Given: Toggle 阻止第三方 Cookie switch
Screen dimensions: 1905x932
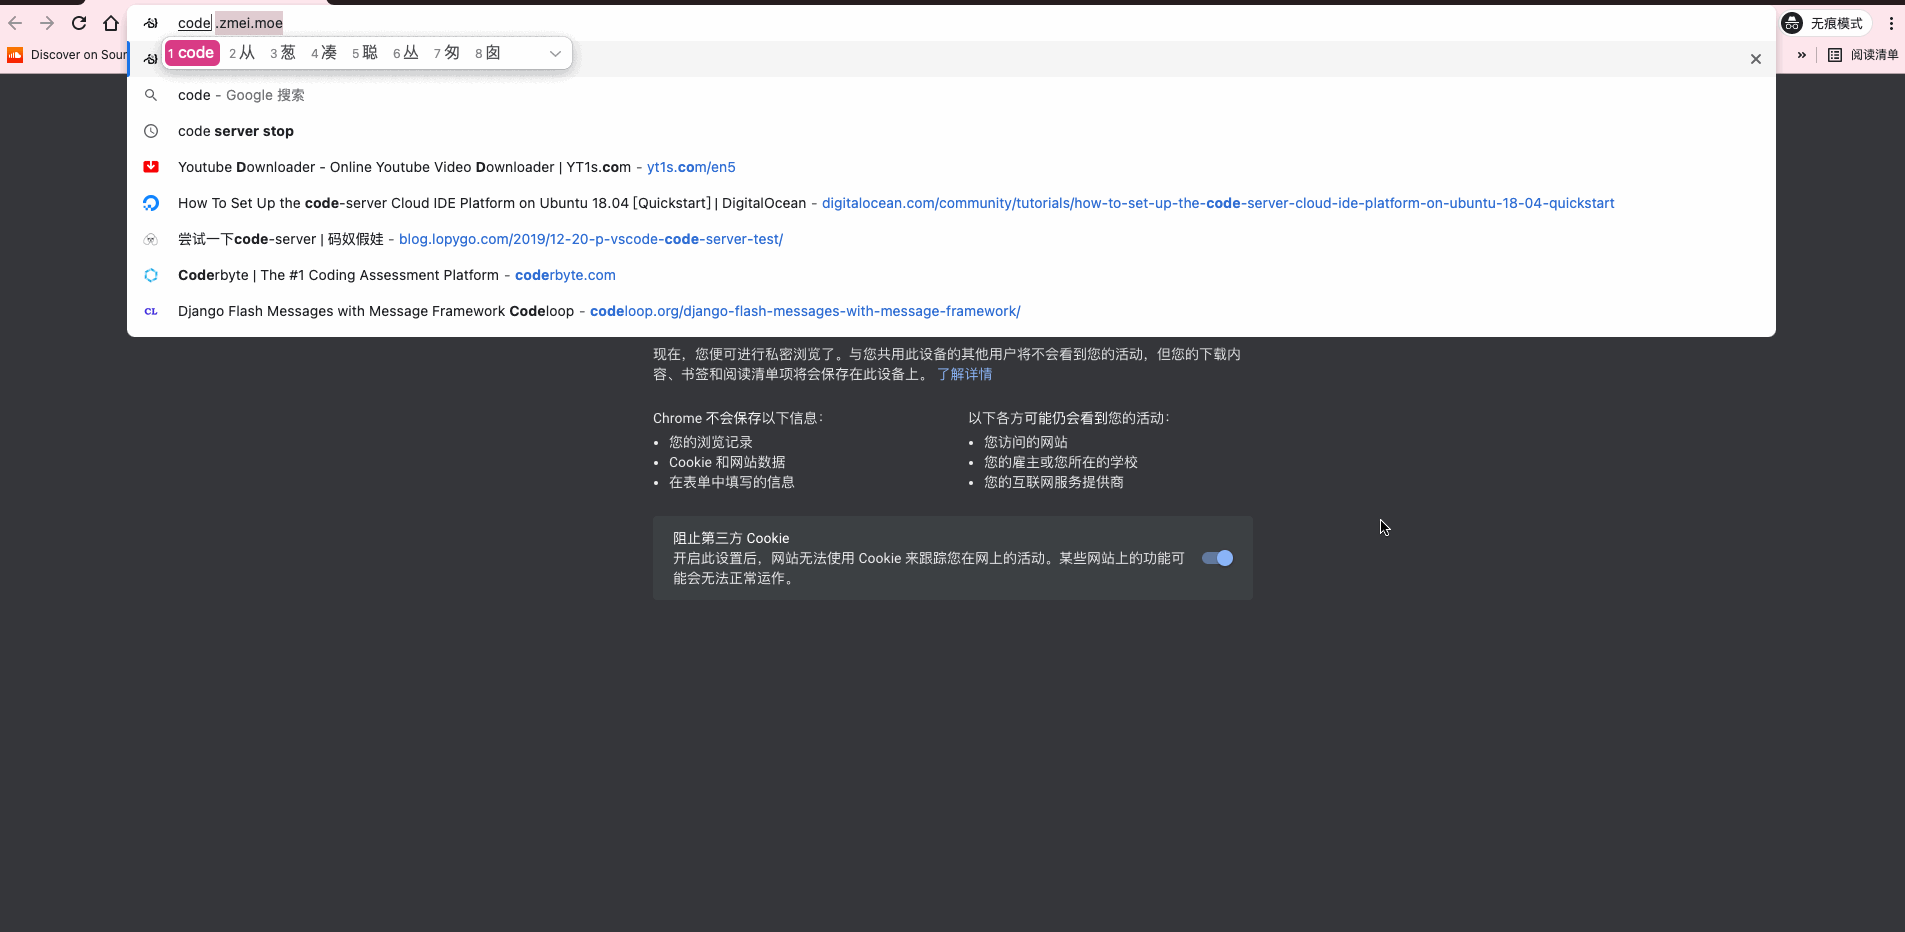Looking at the screenshot, I should pos(1217,558).
